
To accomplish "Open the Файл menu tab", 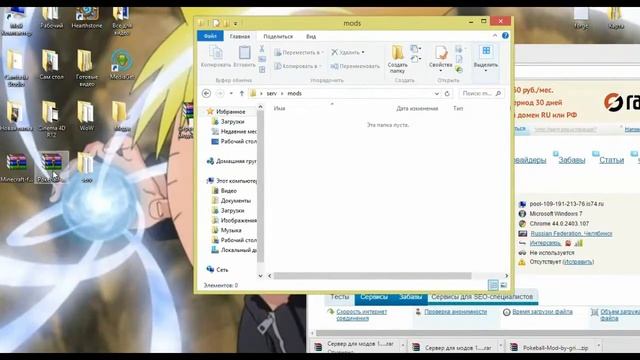I will pos(210,36).
